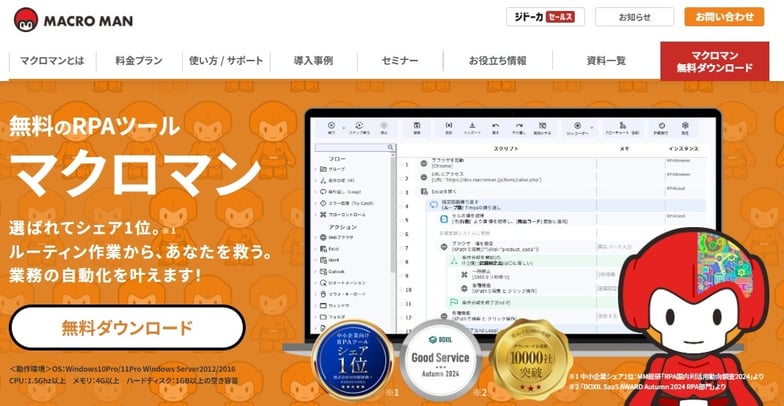Open the お知らせ page

634,17
